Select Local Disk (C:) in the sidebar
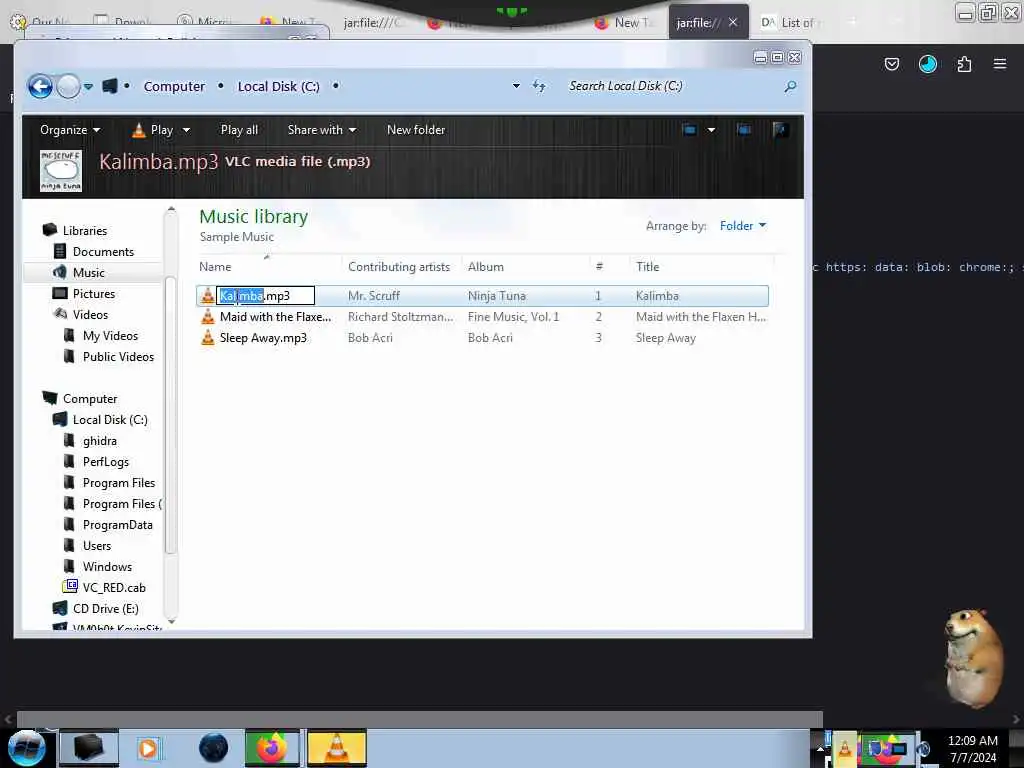The height and width of the screenshot is (768, 1024). [x=109, y=419]
